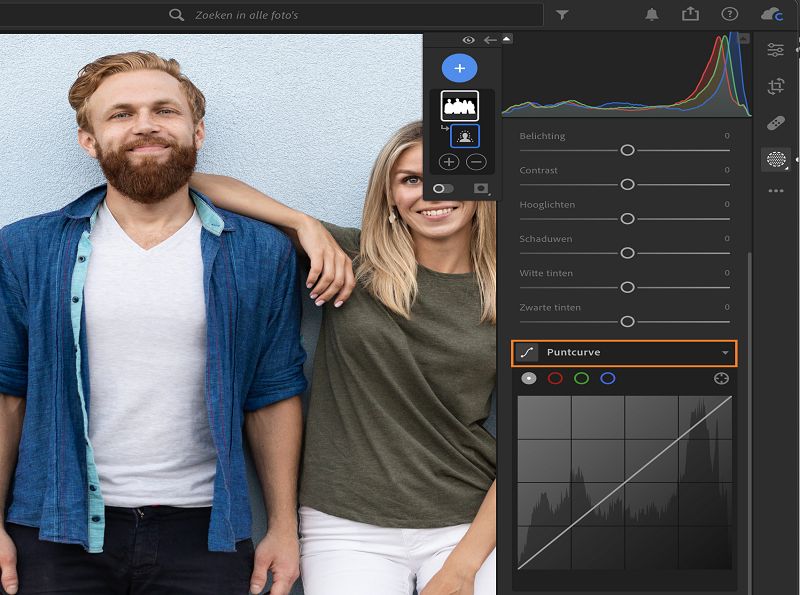Toggle the mask panel on/off switch

coord(442,188)
